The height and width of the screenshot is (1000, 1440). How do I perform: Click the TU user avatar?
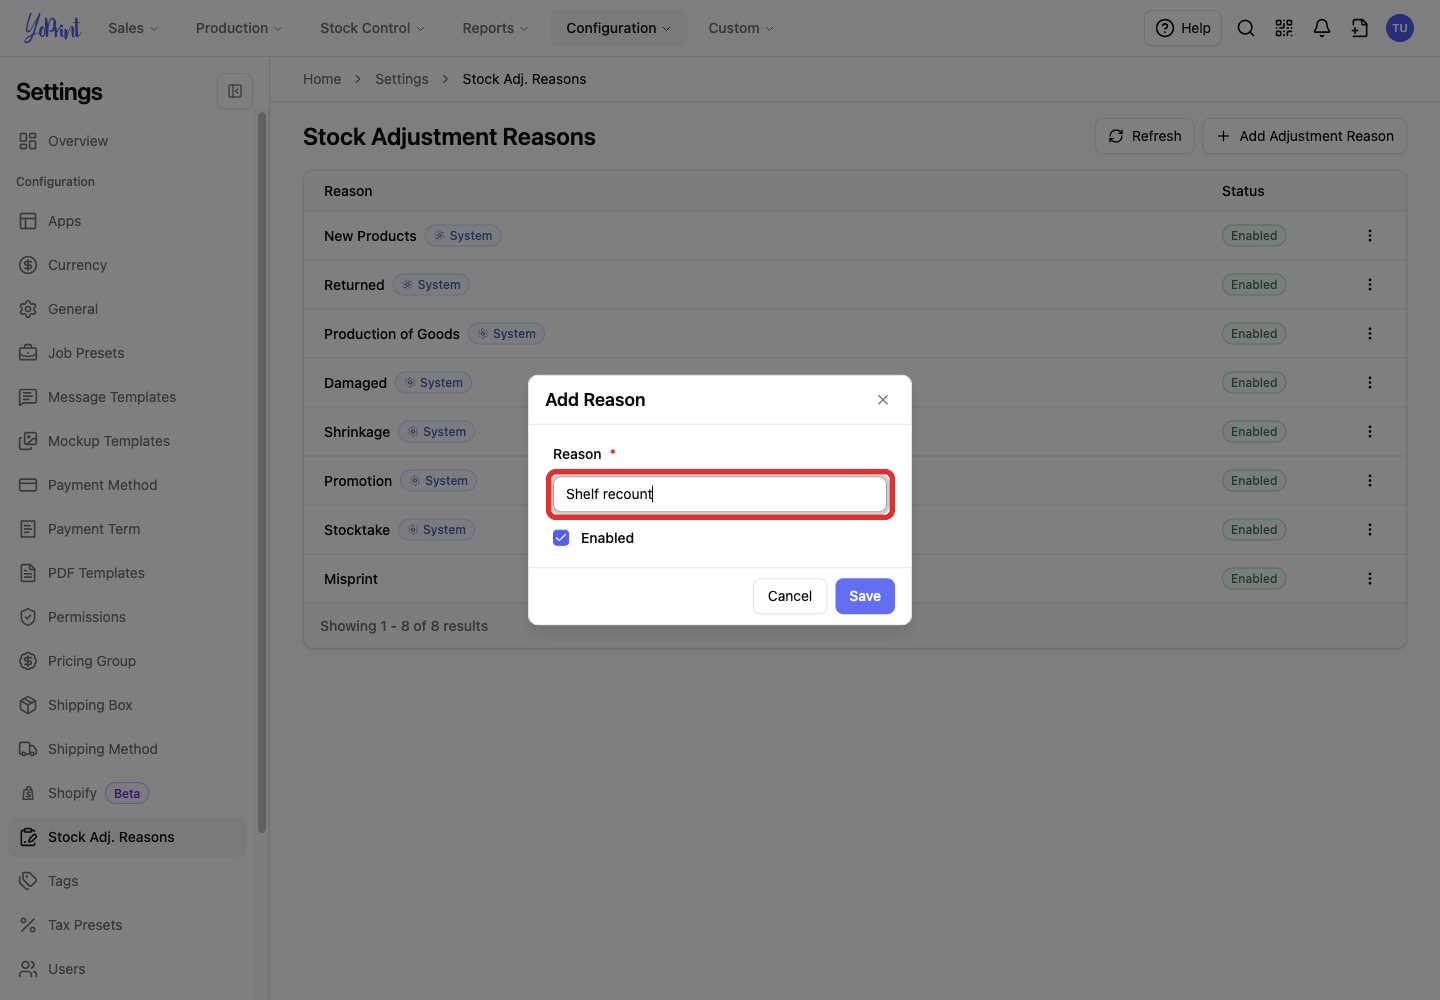[x=1400, y=28]
